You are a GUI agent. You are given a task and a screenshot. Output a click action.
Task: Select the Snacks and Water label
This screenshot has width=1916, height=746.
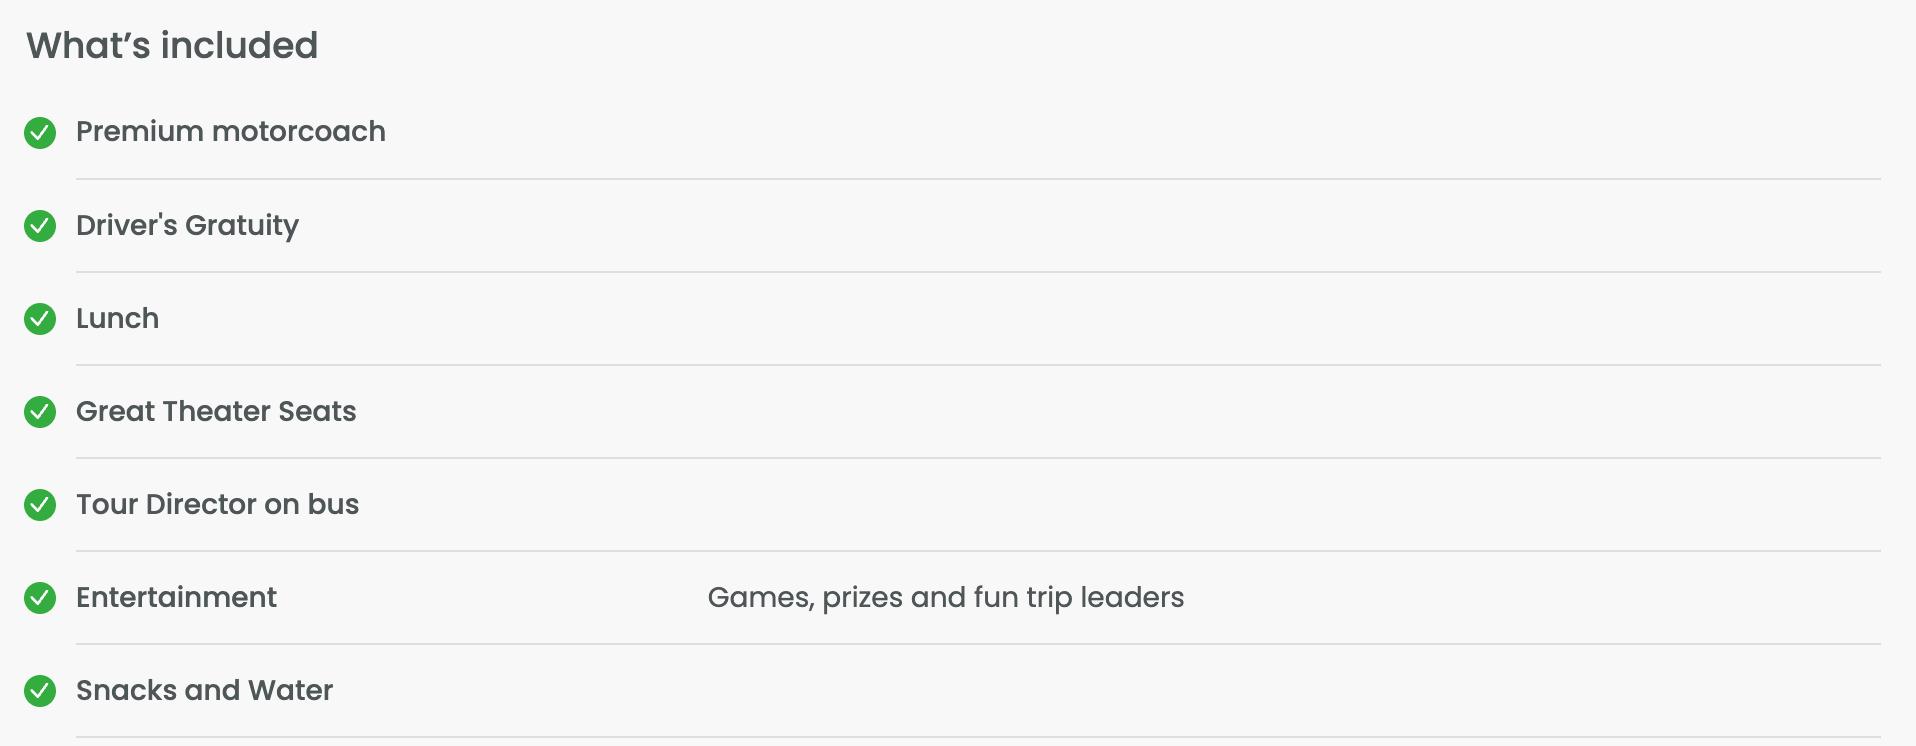[204, 691]
